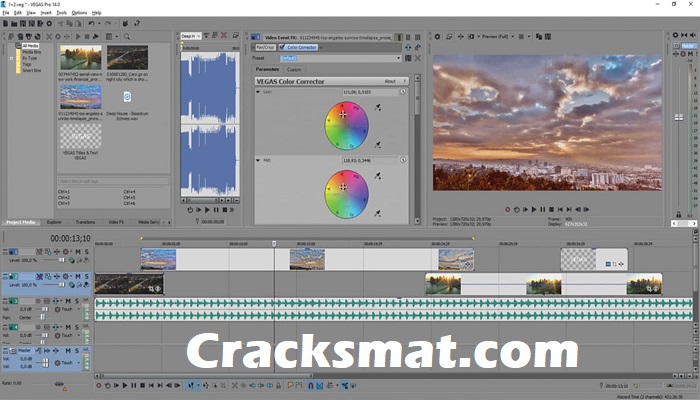
Task: Create a new project from main toolbar
Action: coord(5,23)
